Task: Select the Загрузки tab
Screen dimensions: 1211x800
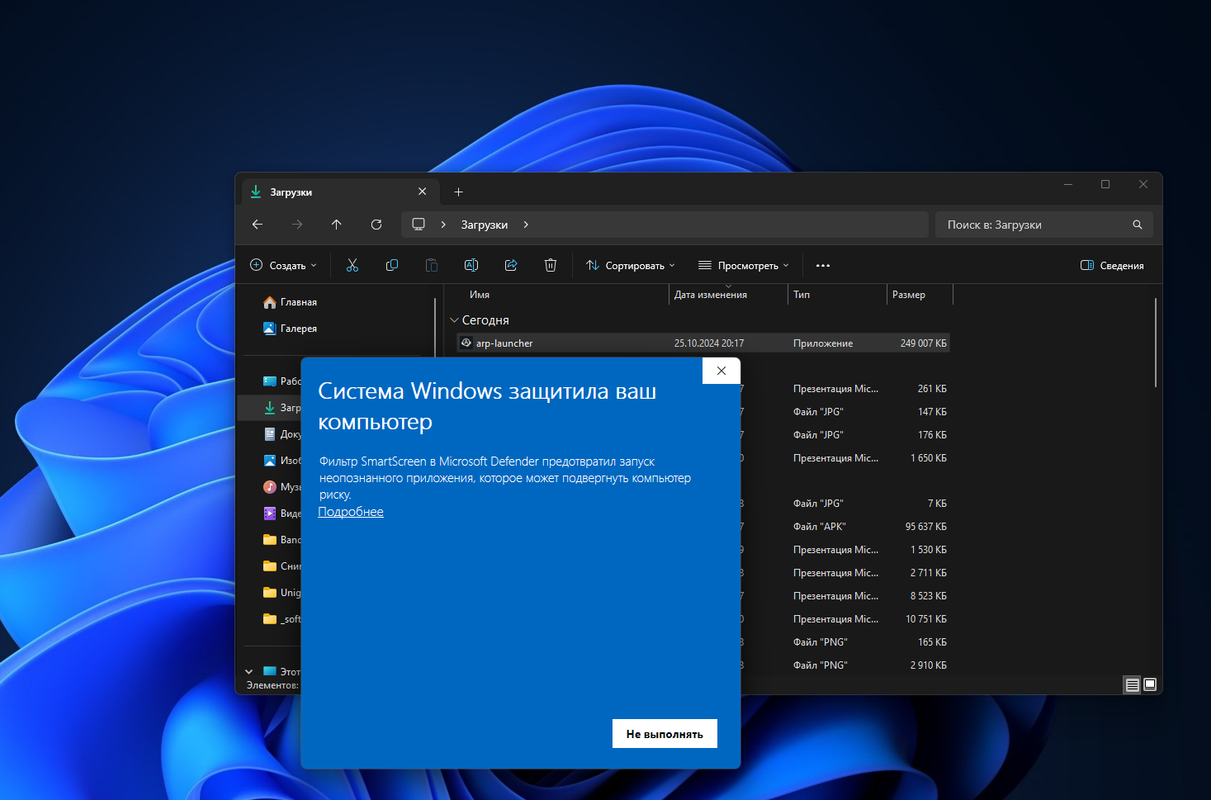Action: coord(339,192)
